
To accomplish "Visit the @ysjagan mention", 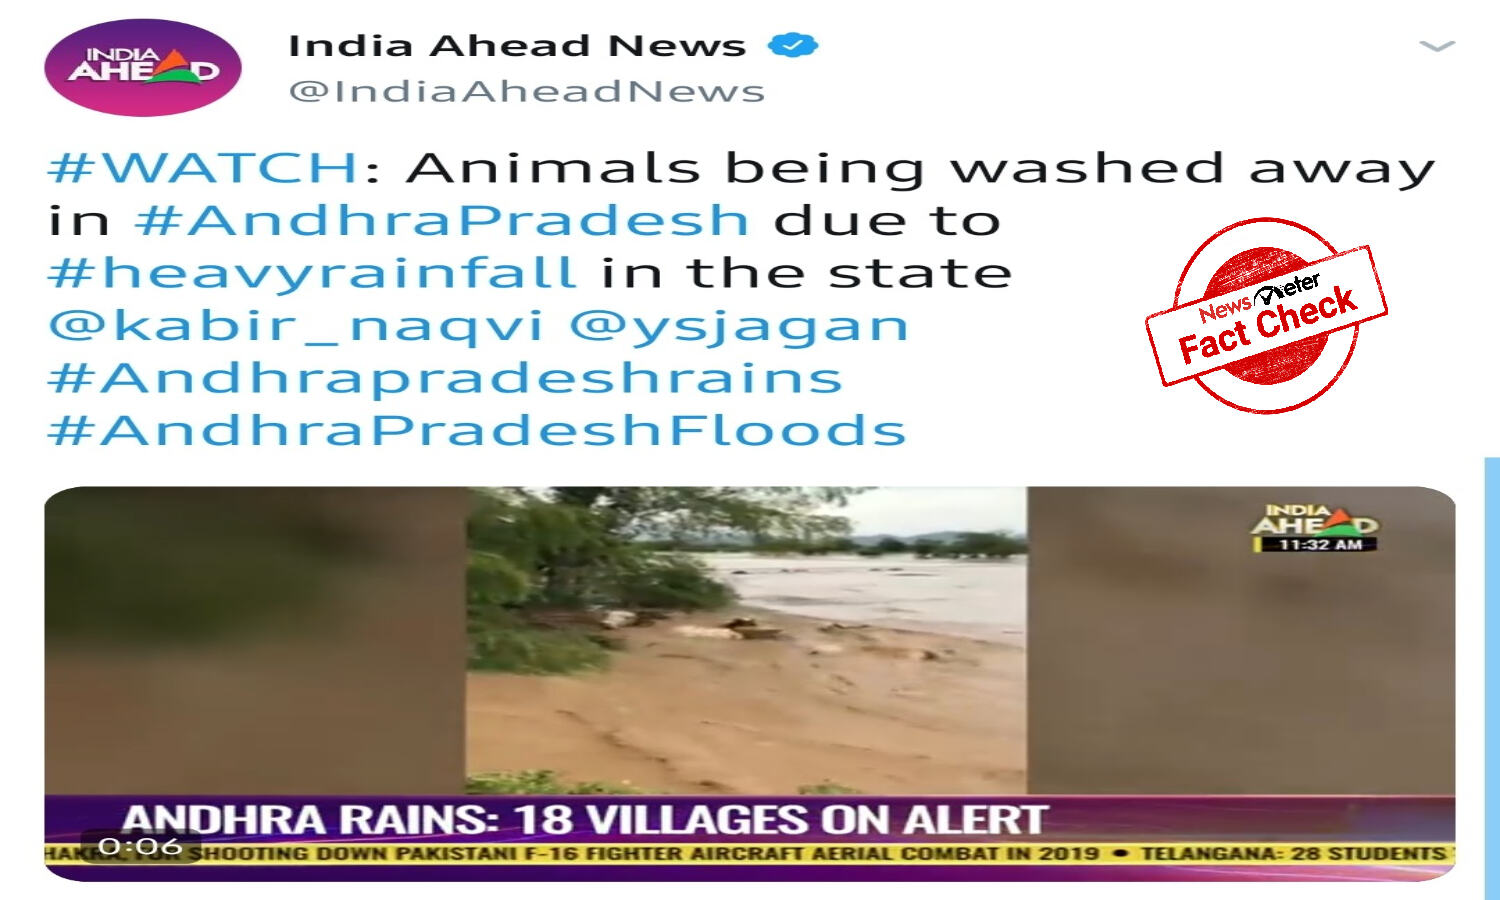I will click(739, 326).
